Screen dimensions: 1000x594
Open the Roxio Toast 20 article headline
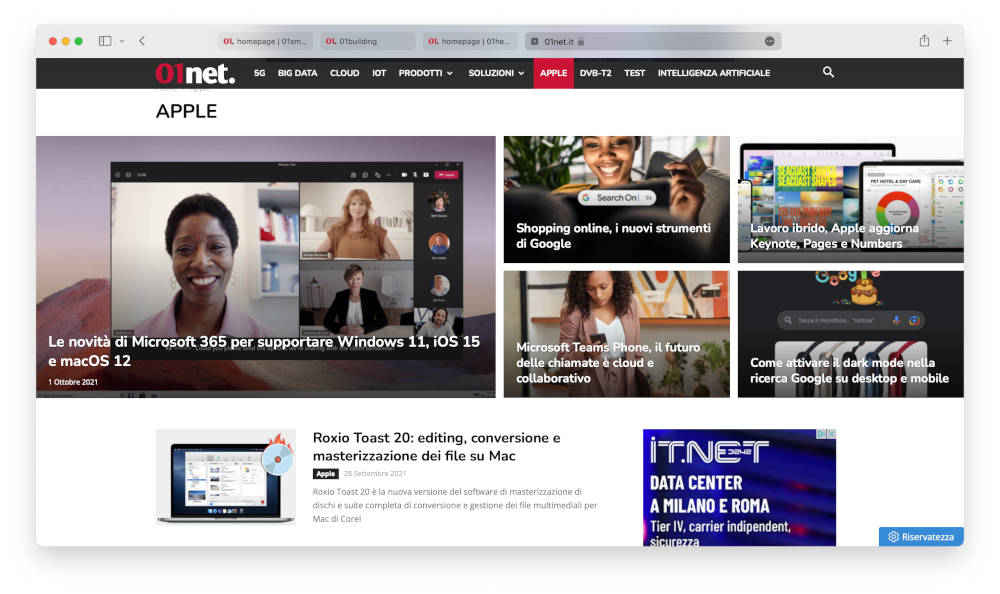click(x=436, y=447)
